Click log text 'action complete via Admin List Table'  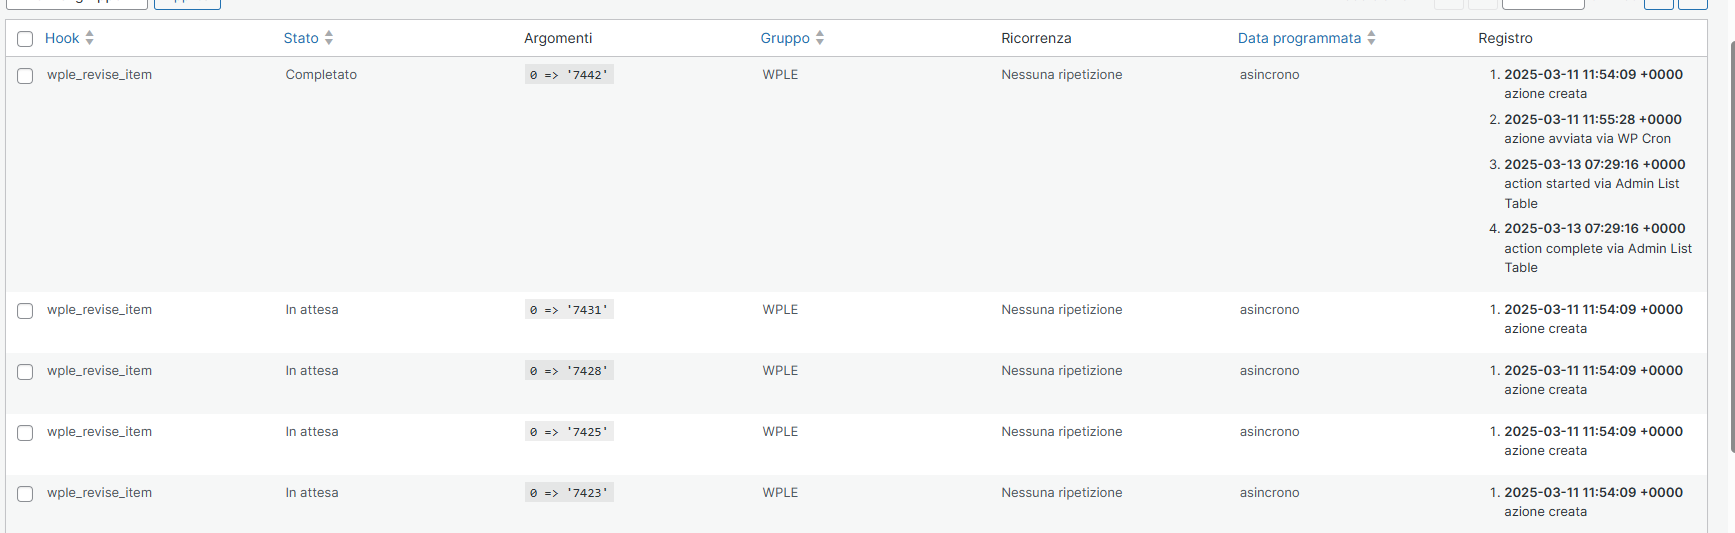pyautogui.click(x=1598, y=258)
